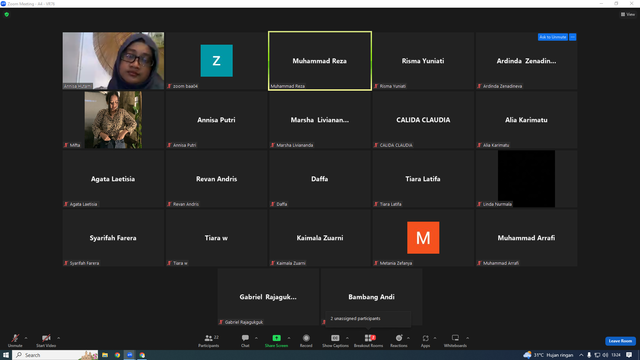Select Mifta's video thumbnail
This screenshot has height=360, width=640.
(113, 120)
